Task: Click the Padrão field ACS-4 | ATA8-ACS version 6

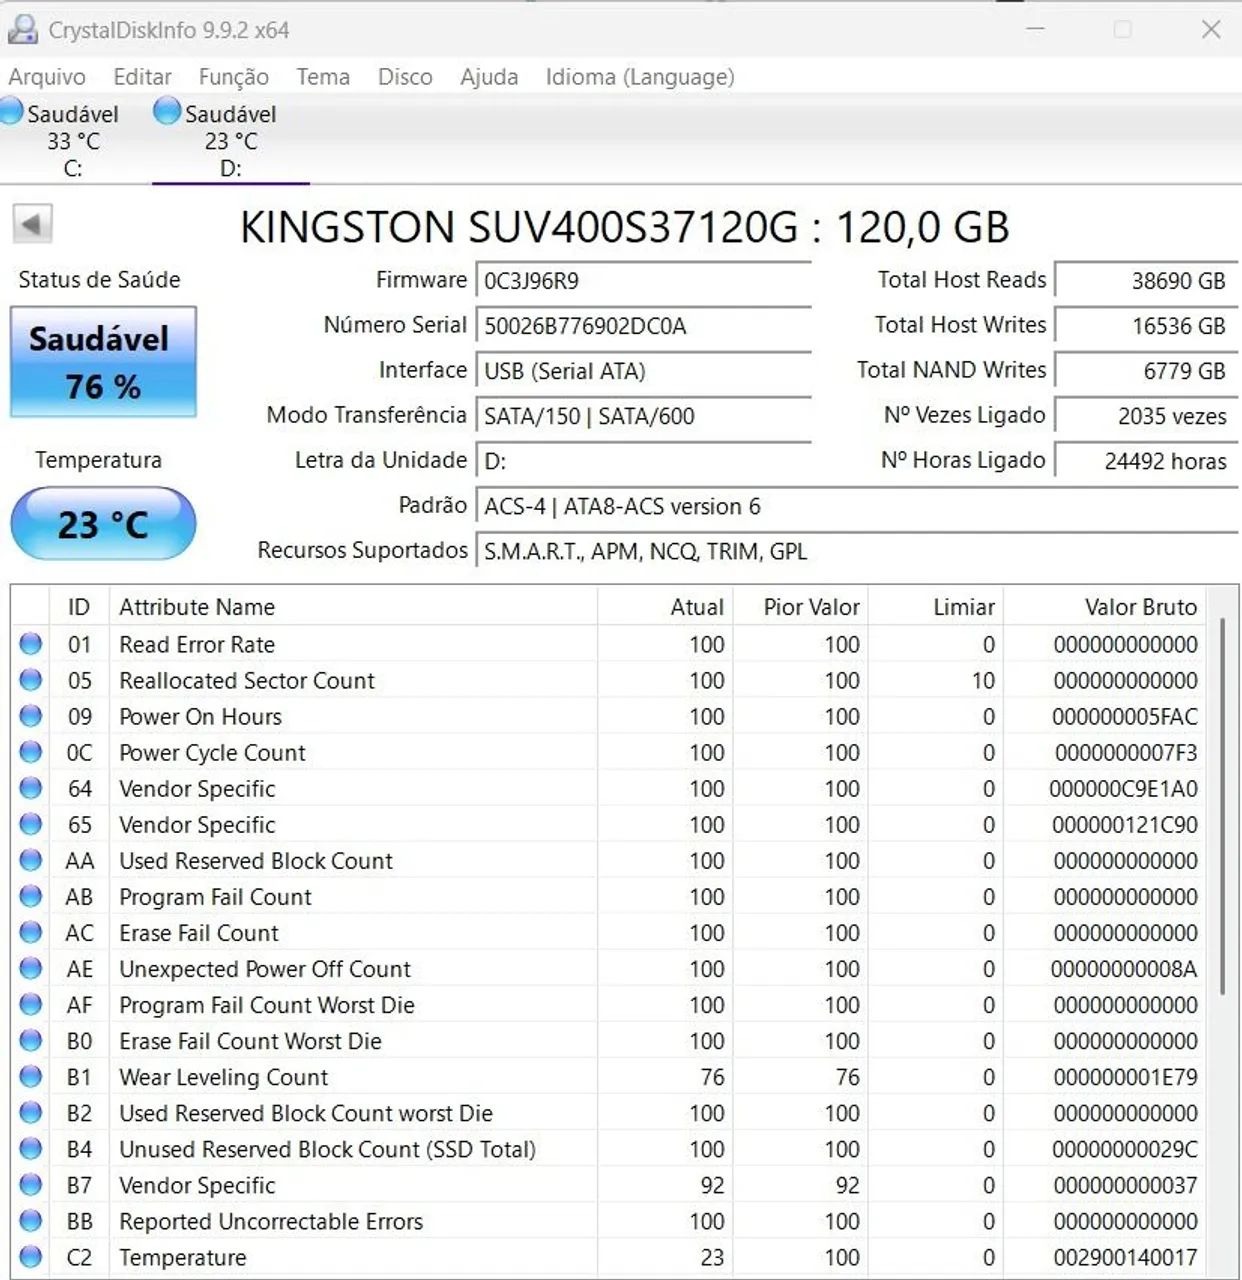Action: tap(857, 506)
